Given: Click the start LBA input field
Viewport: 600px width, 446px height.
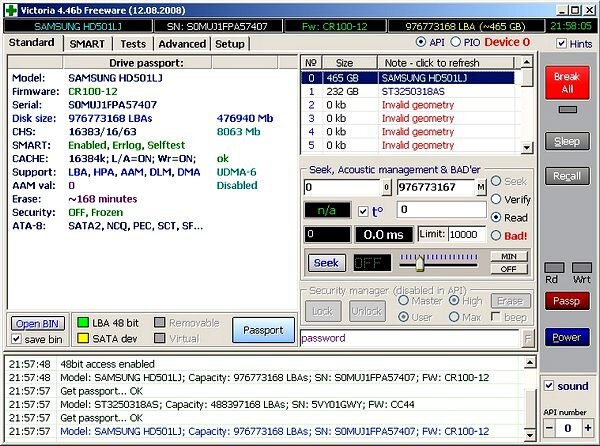Looking at the screenshot, I should [x=342, y=187].
